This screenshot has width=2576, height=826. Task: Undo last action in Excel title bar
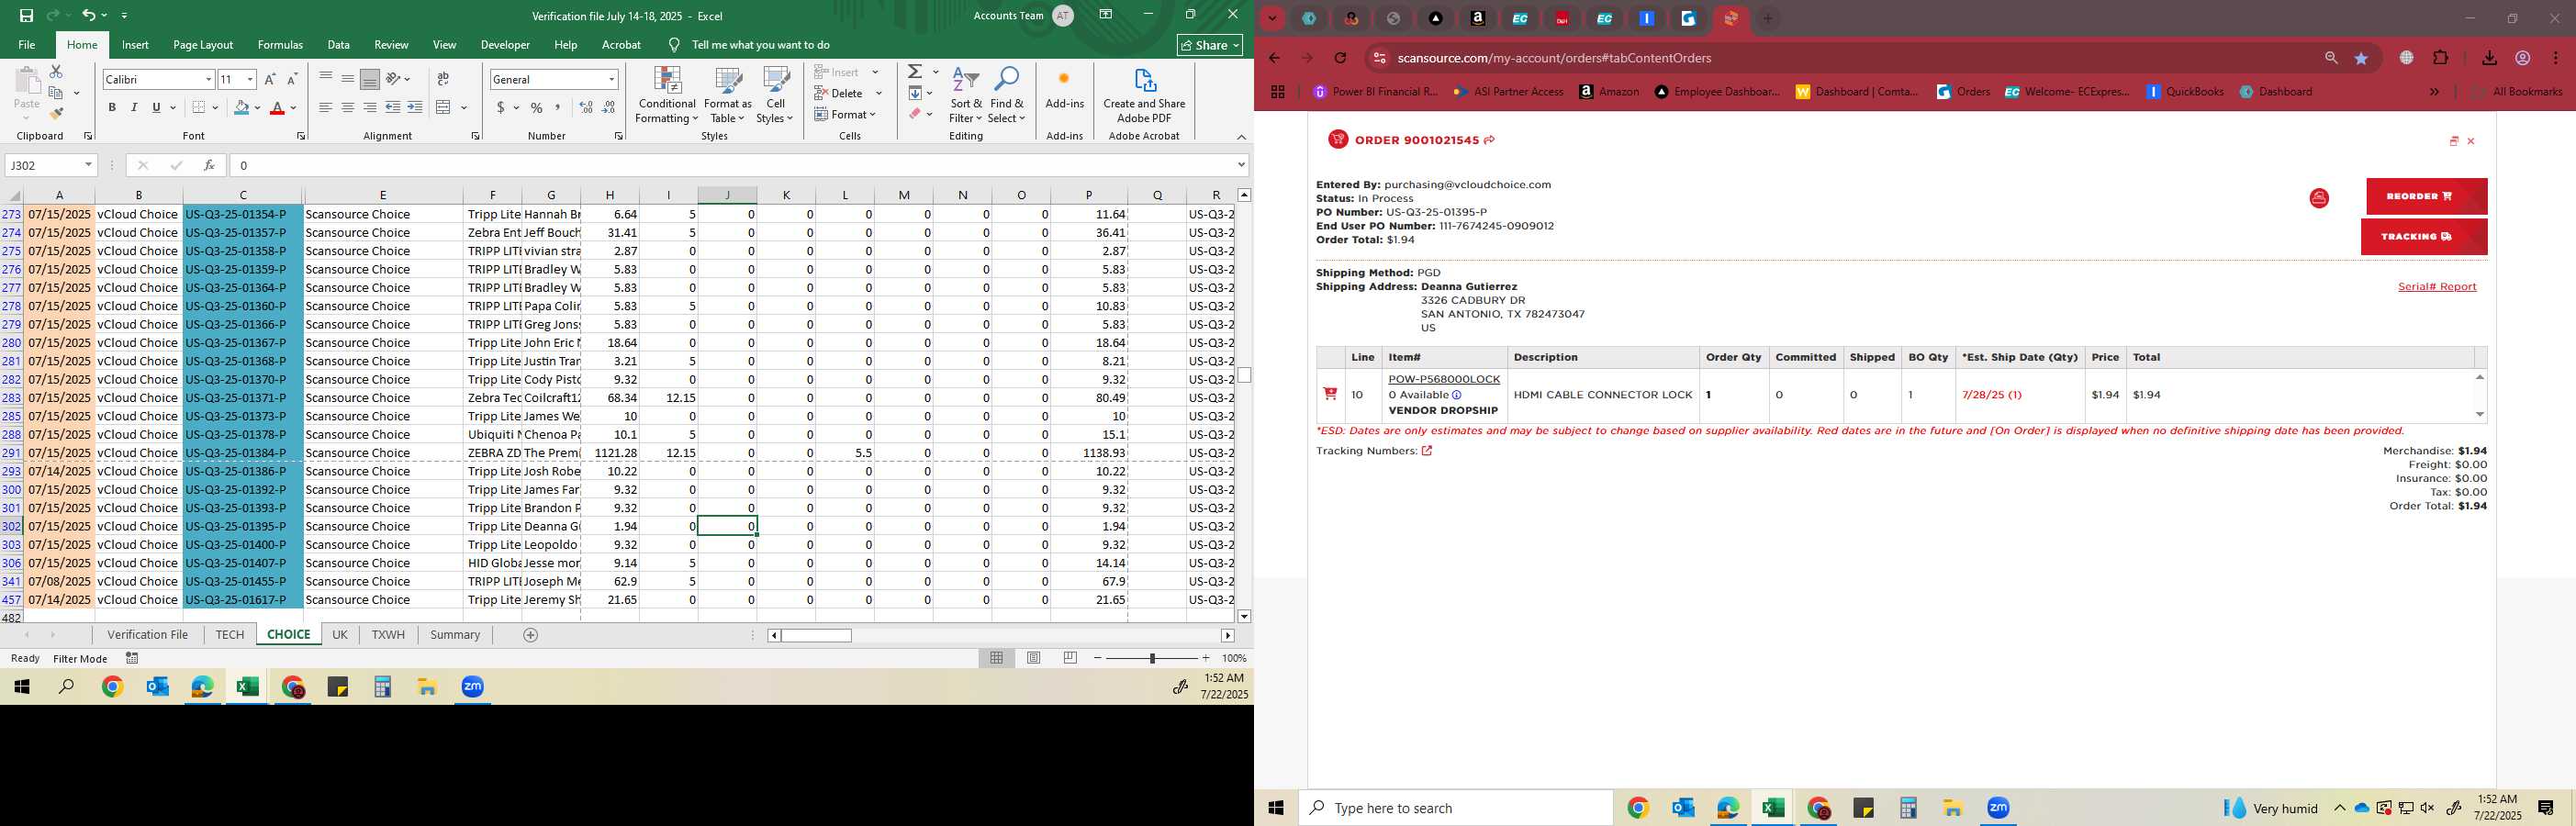click(88, 15)
